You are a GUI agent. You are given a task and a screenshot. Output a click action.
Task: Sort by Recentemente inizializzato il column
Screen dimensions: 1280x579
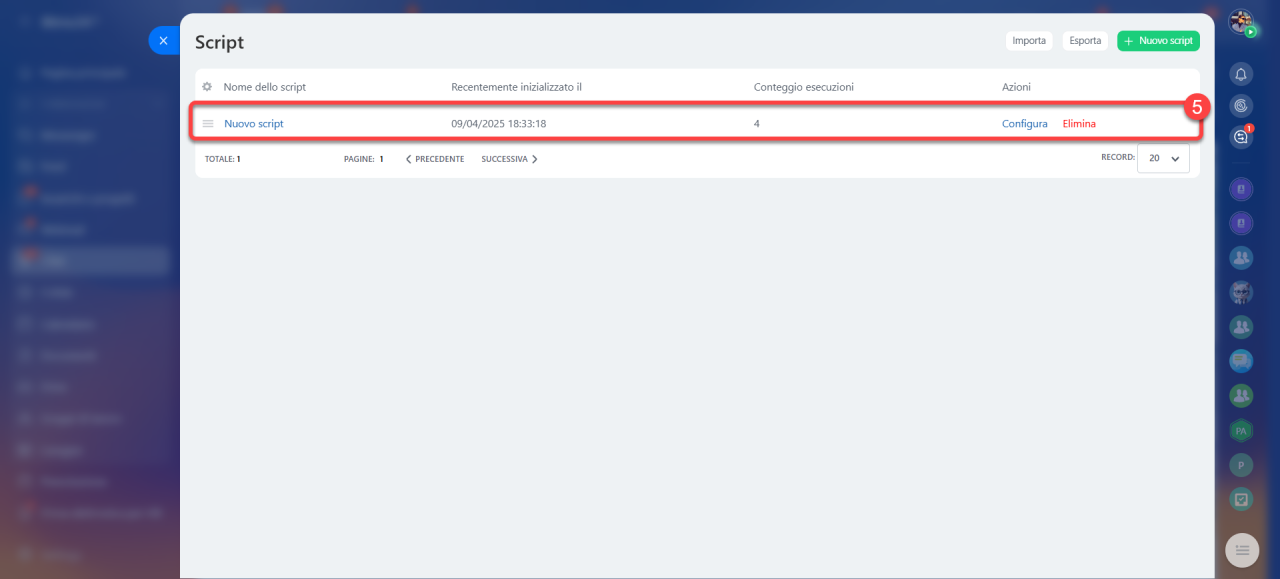[x=516, y=87]
